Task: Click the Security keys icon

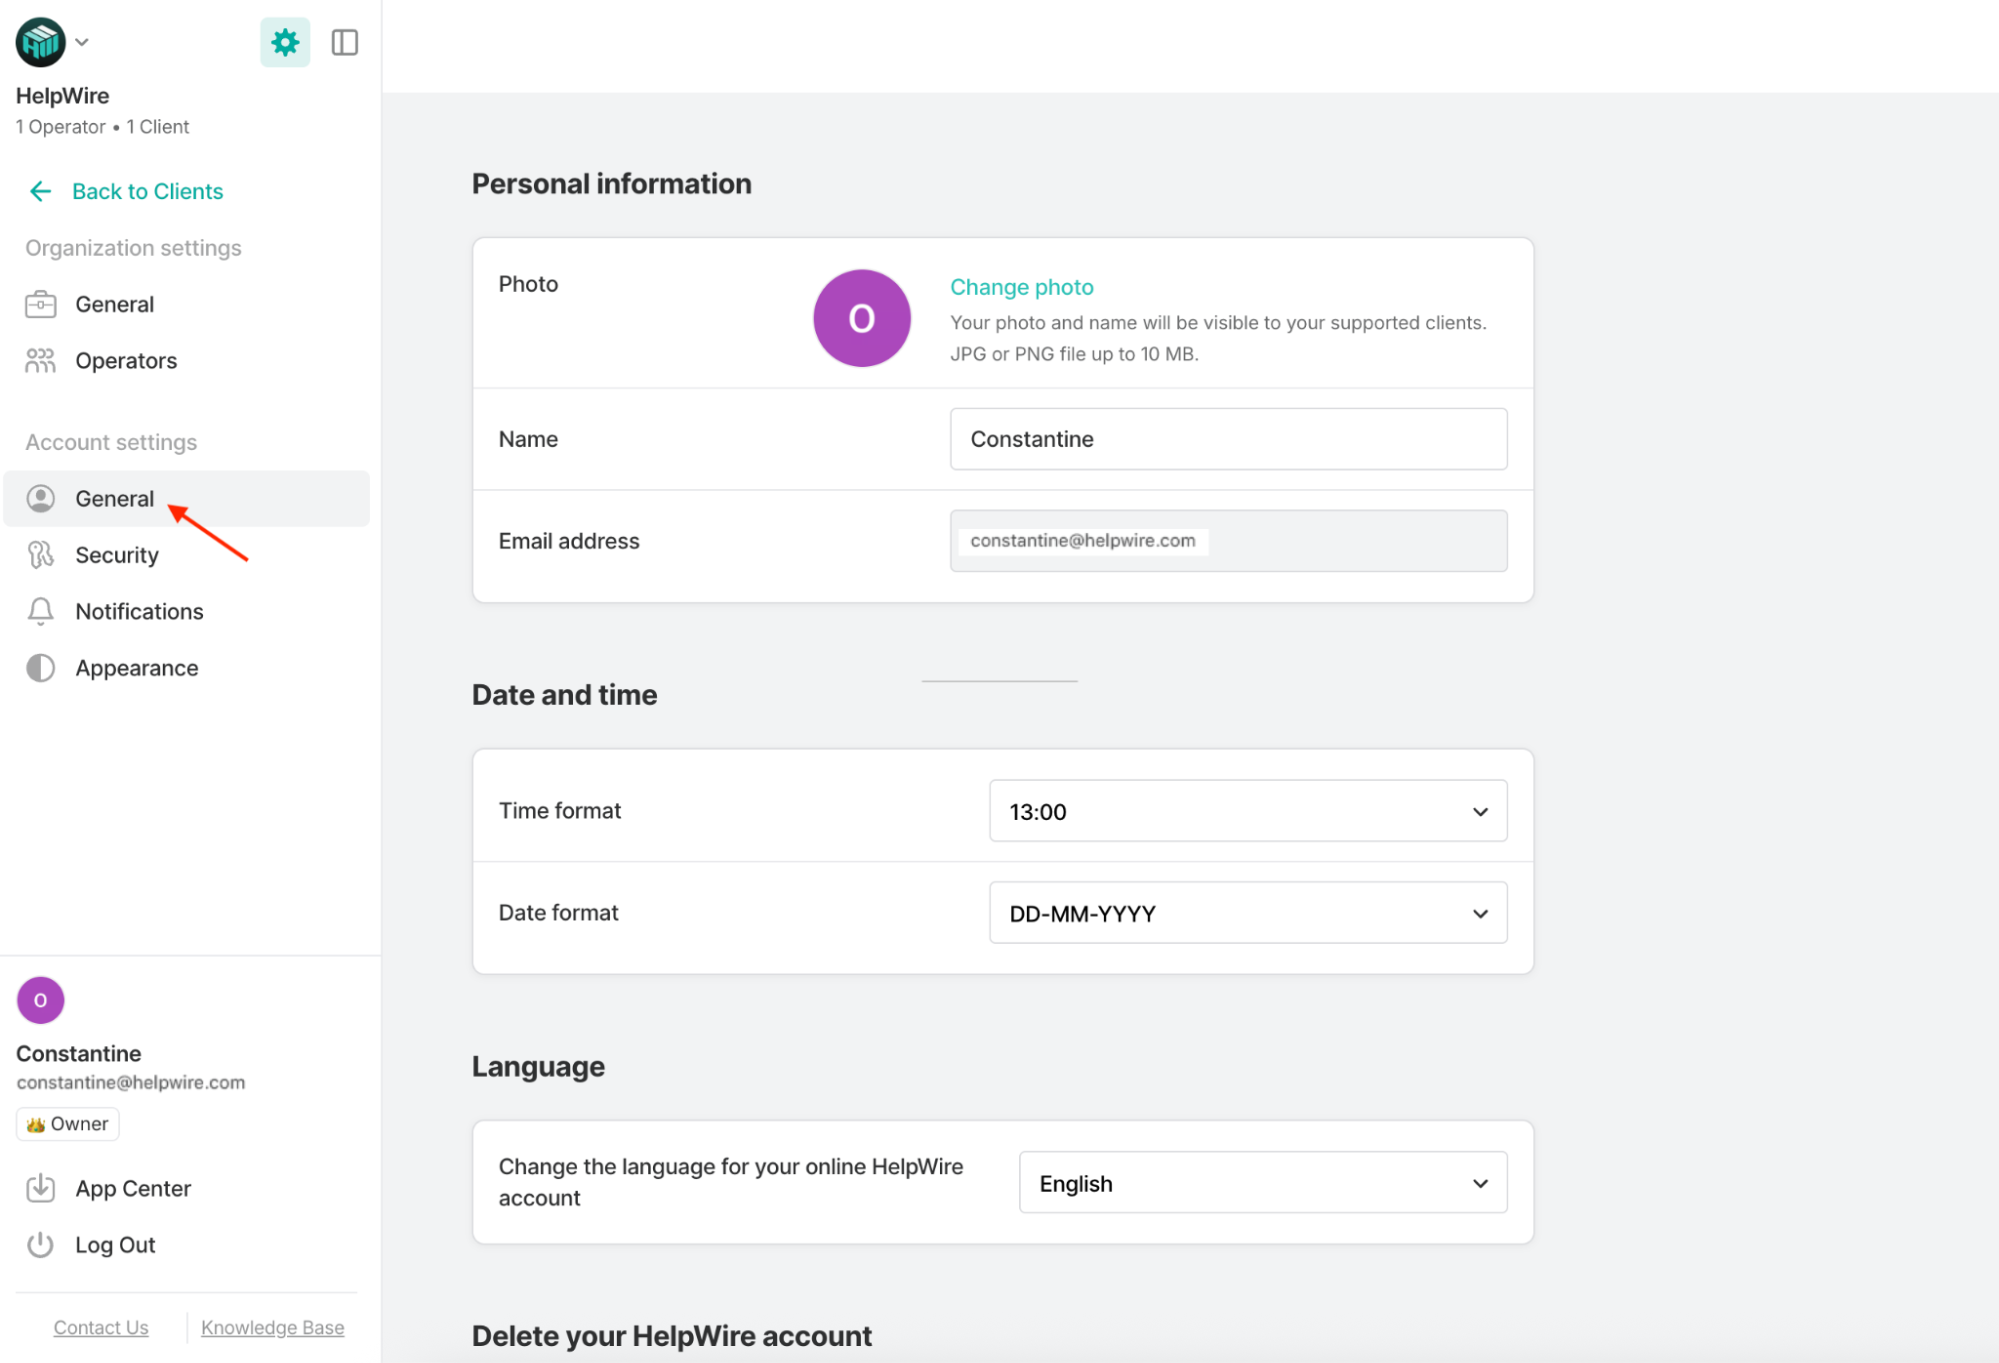Action: (40, 555)
